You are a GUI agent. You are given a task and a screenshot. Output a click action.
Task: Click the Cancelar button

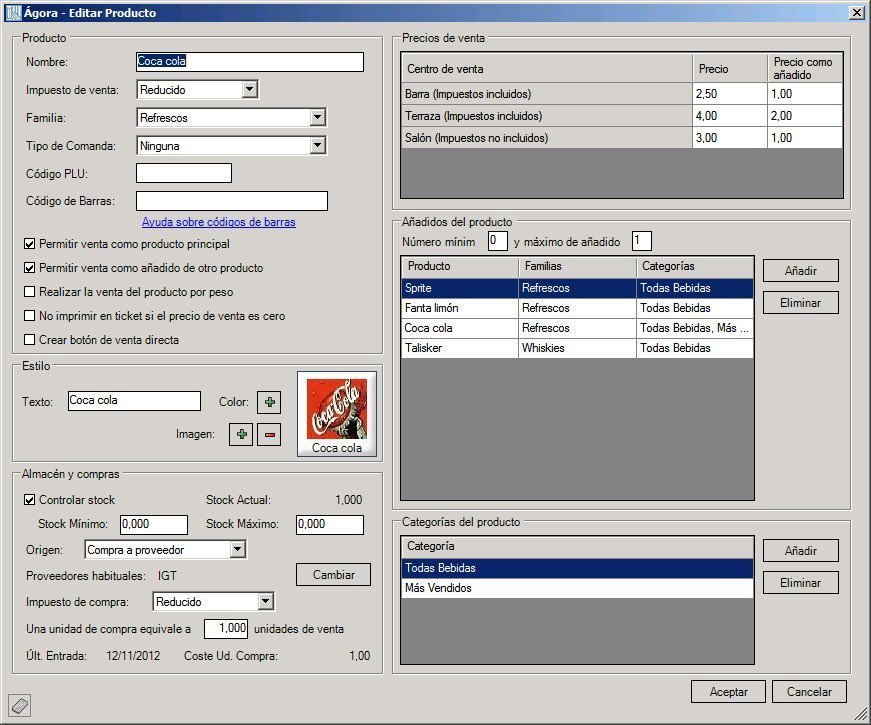(809, 692)
